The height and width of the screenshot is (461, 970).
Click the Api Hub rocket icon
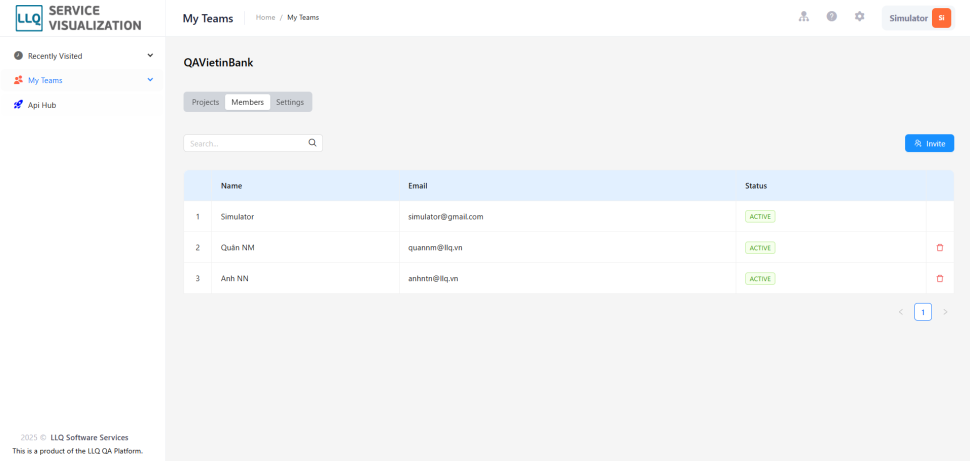(18, 105)
